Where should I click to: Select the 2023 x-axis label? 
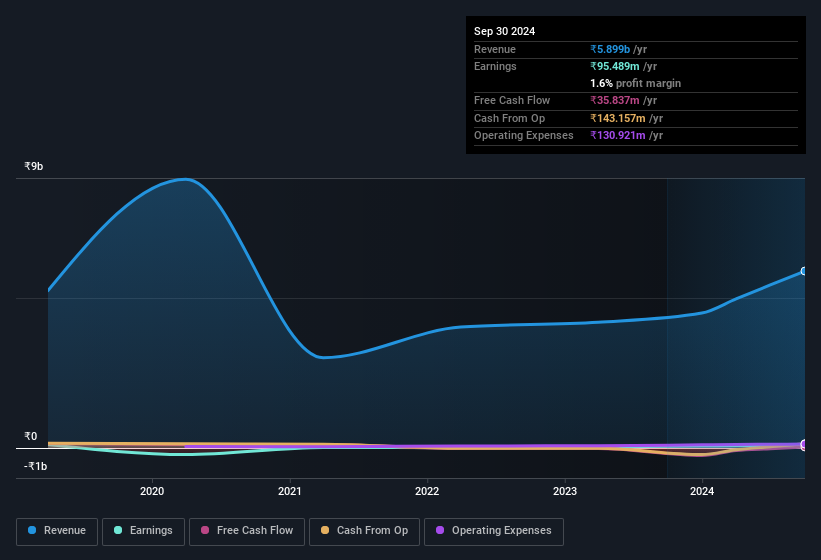564,491
